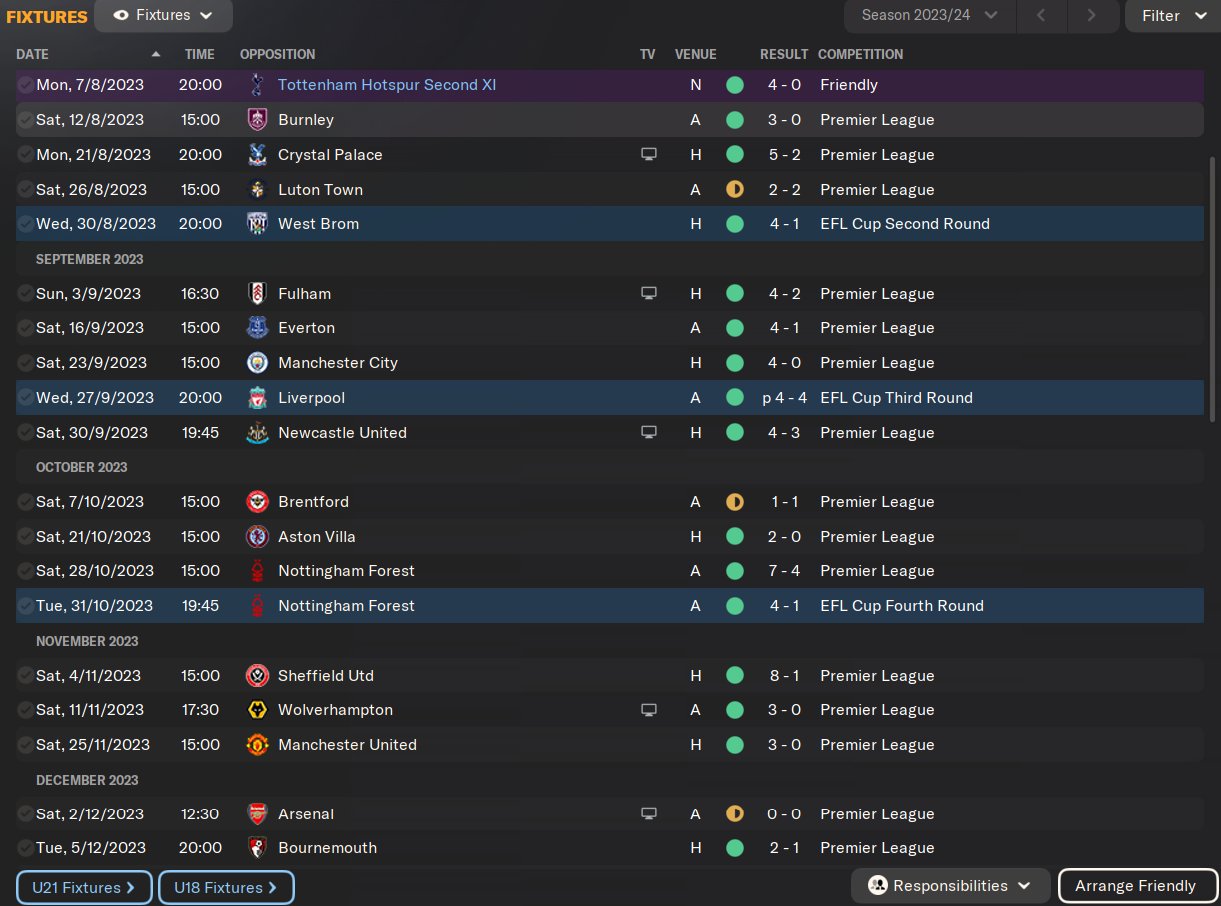Viewport: 1221px width, 906px height.
Task: Toggle the checkmark beside the Brentford fixture
Action: point(25,502)
